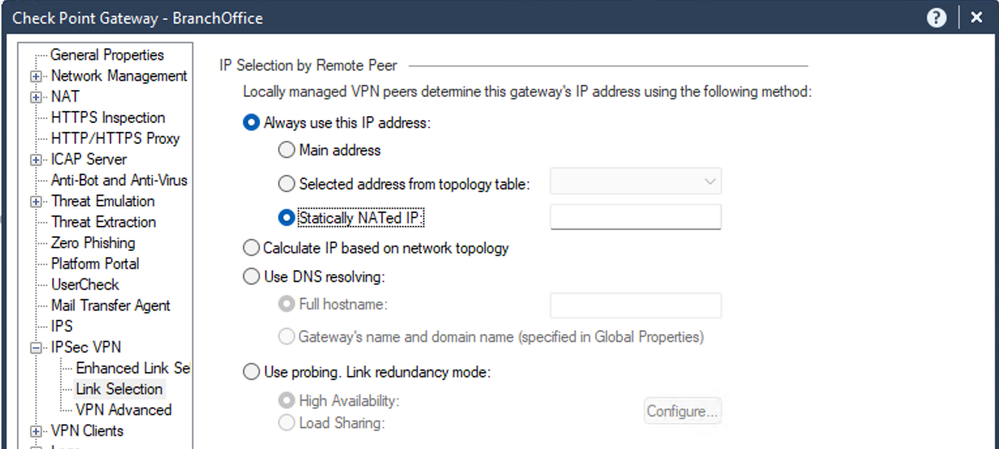Close the Check Point Gateway dialog
This screenshot has width=999, height=449.
[x=976, y=18]
